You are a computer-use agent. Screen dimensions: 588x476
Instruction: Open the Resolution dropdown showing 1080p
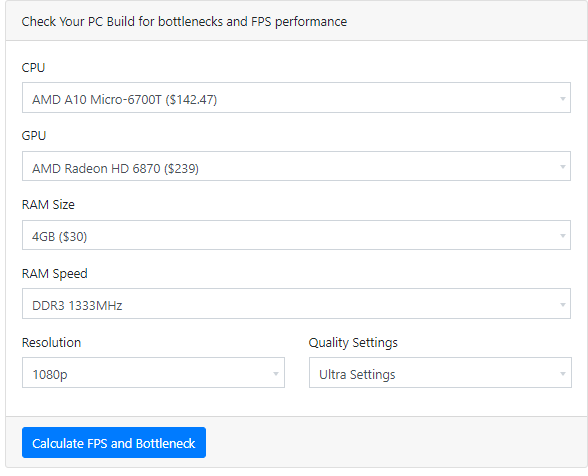tap(153, 372)
